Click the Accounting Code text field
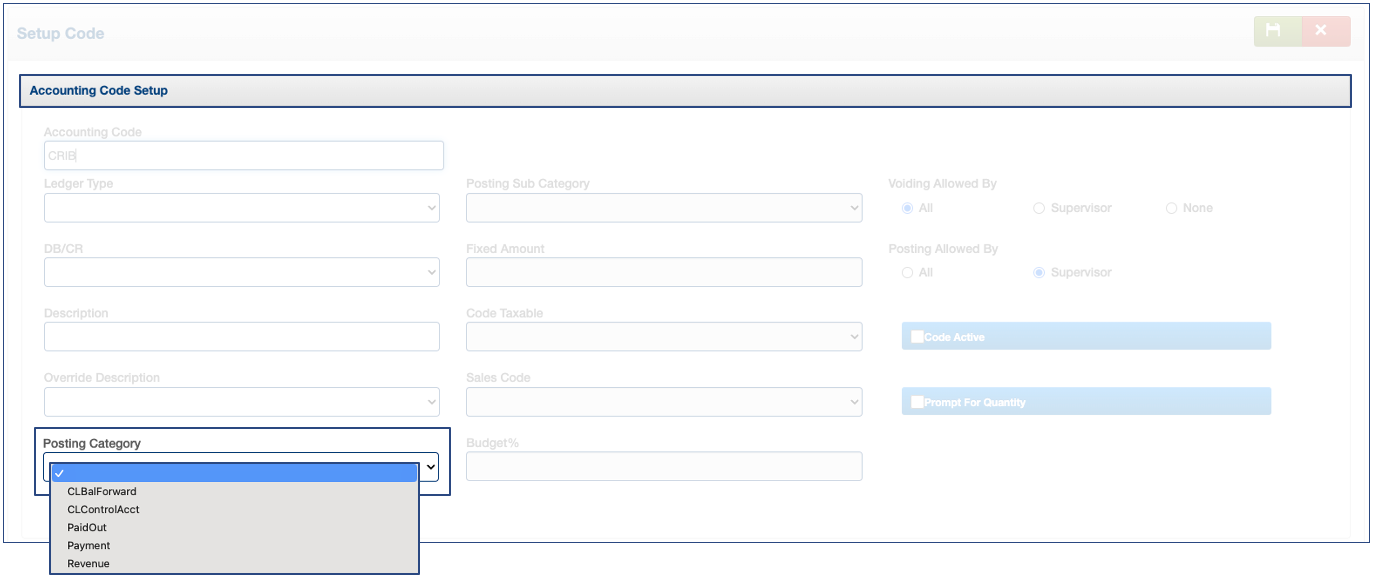 [243, 156]
